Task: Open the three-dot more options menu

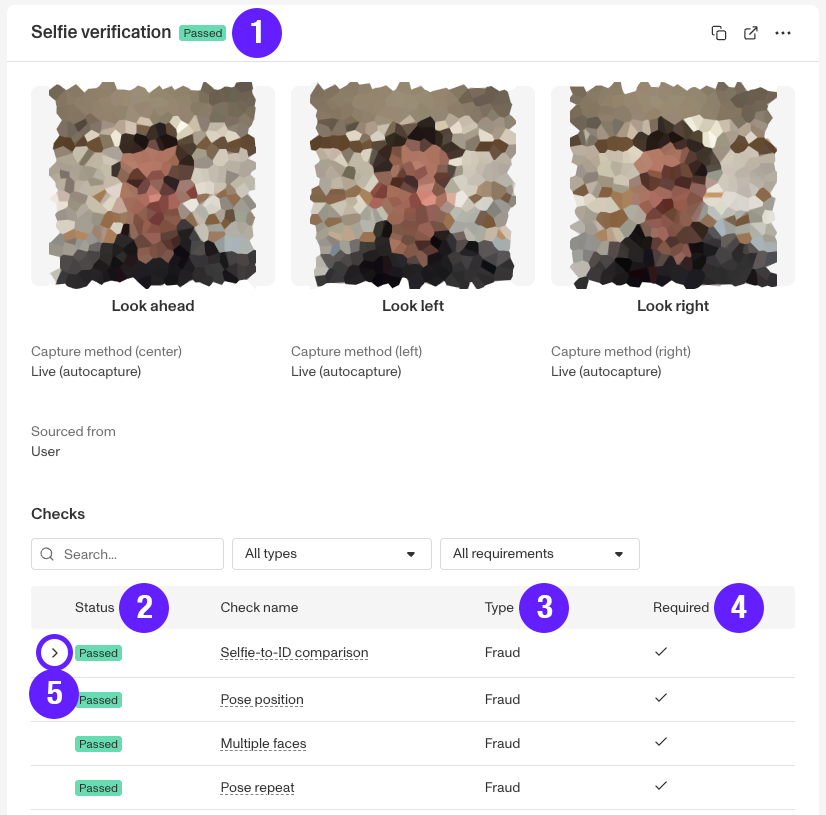Action: pyautogui.click(x=783, y=33)
